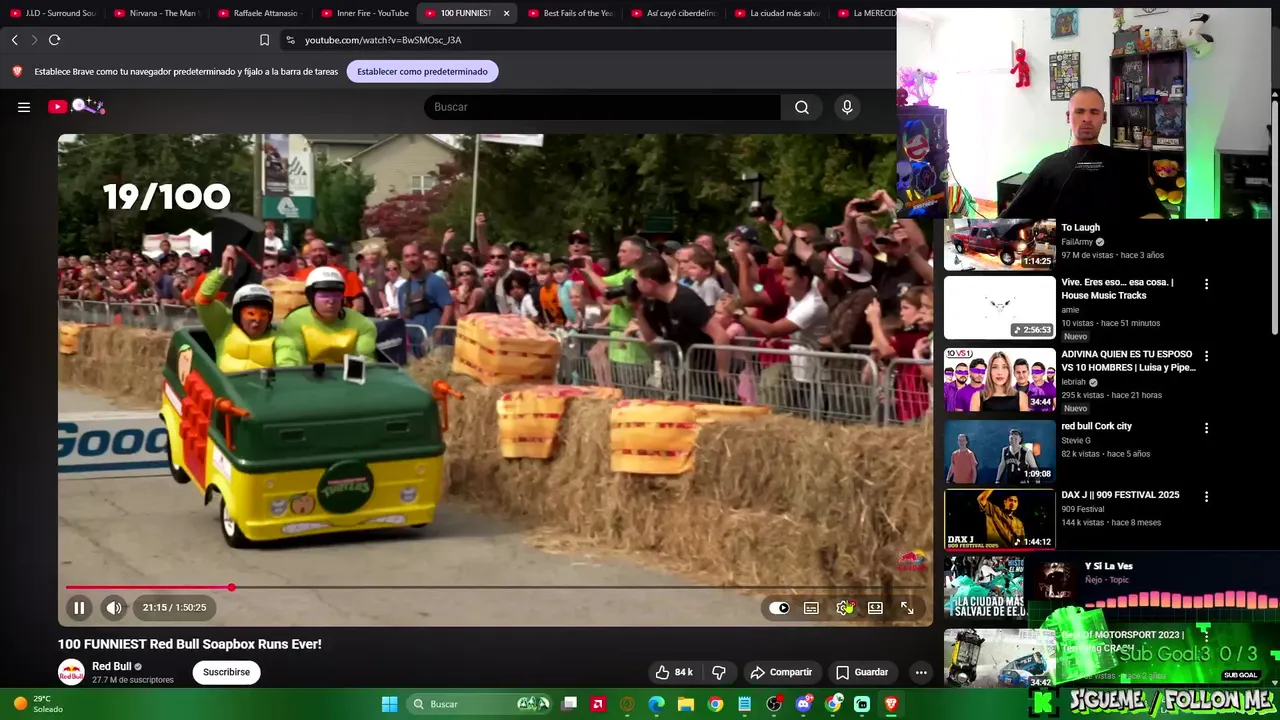Viewport: 1280px width, 720px height.
Task: Go forward in browser history
Action: point(34,40)
